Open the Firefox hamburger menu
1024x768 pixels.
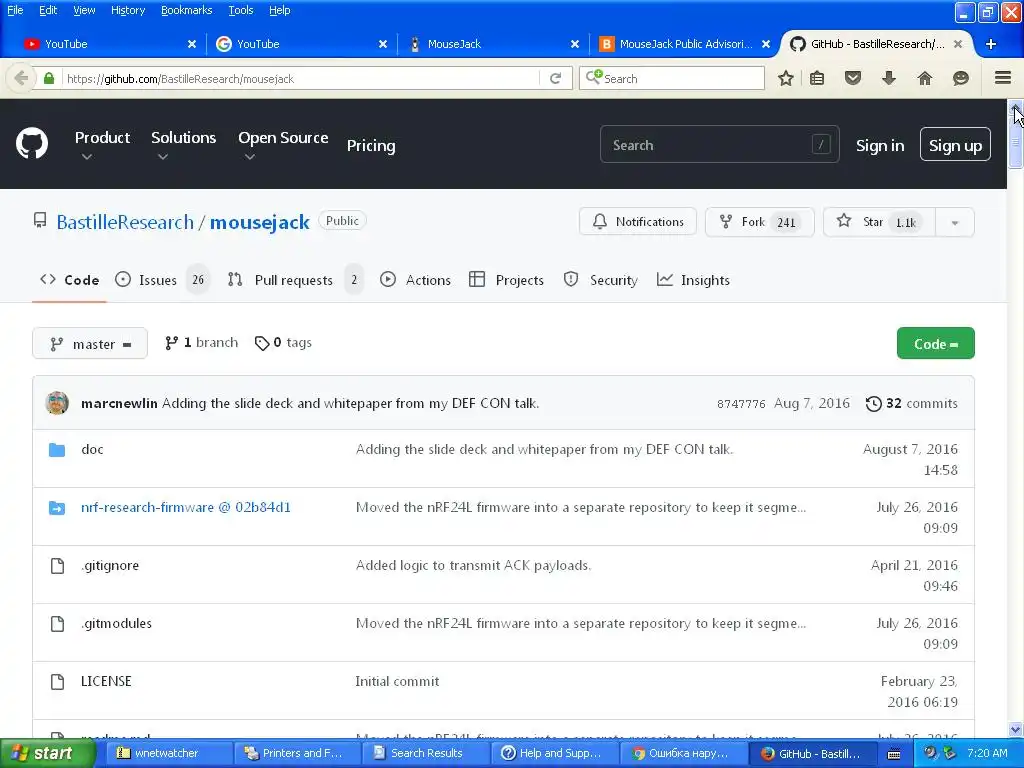click(1003, 78)
